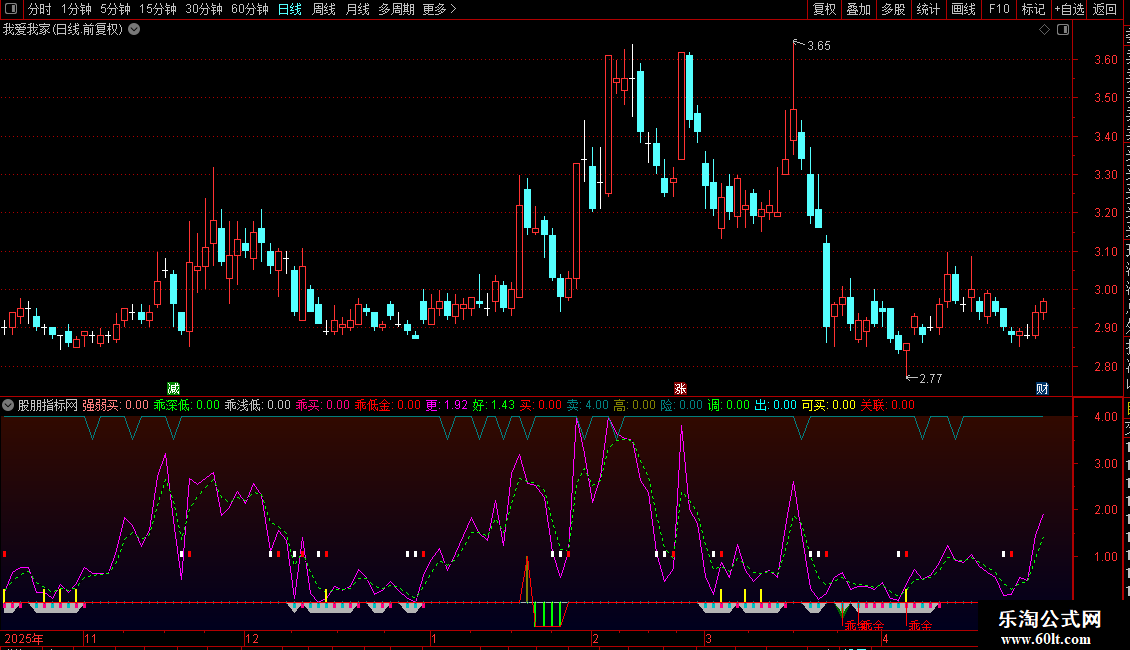Viewport: 1130px width, 650px height.
Task: Click the 返回 back button
Action: [1105, 9]
